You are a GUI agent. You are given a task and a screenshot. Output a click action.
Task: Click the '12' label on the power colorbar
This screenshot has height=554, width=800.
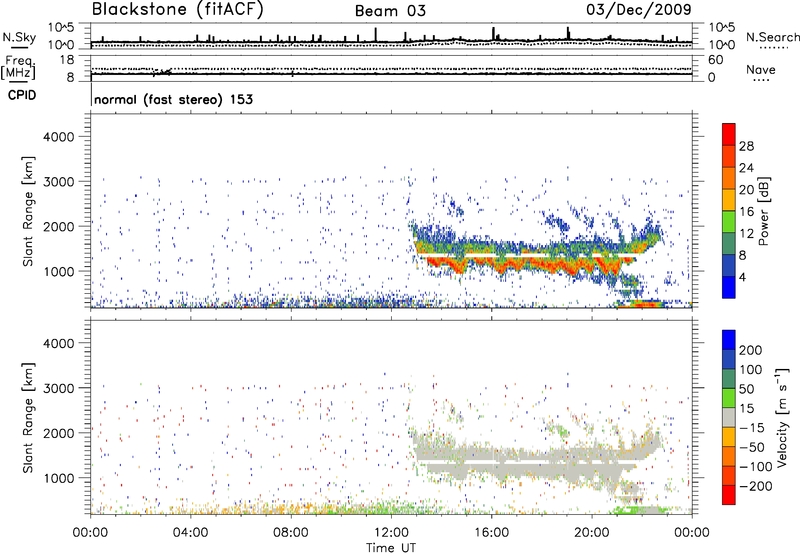(x=746, y=234)
